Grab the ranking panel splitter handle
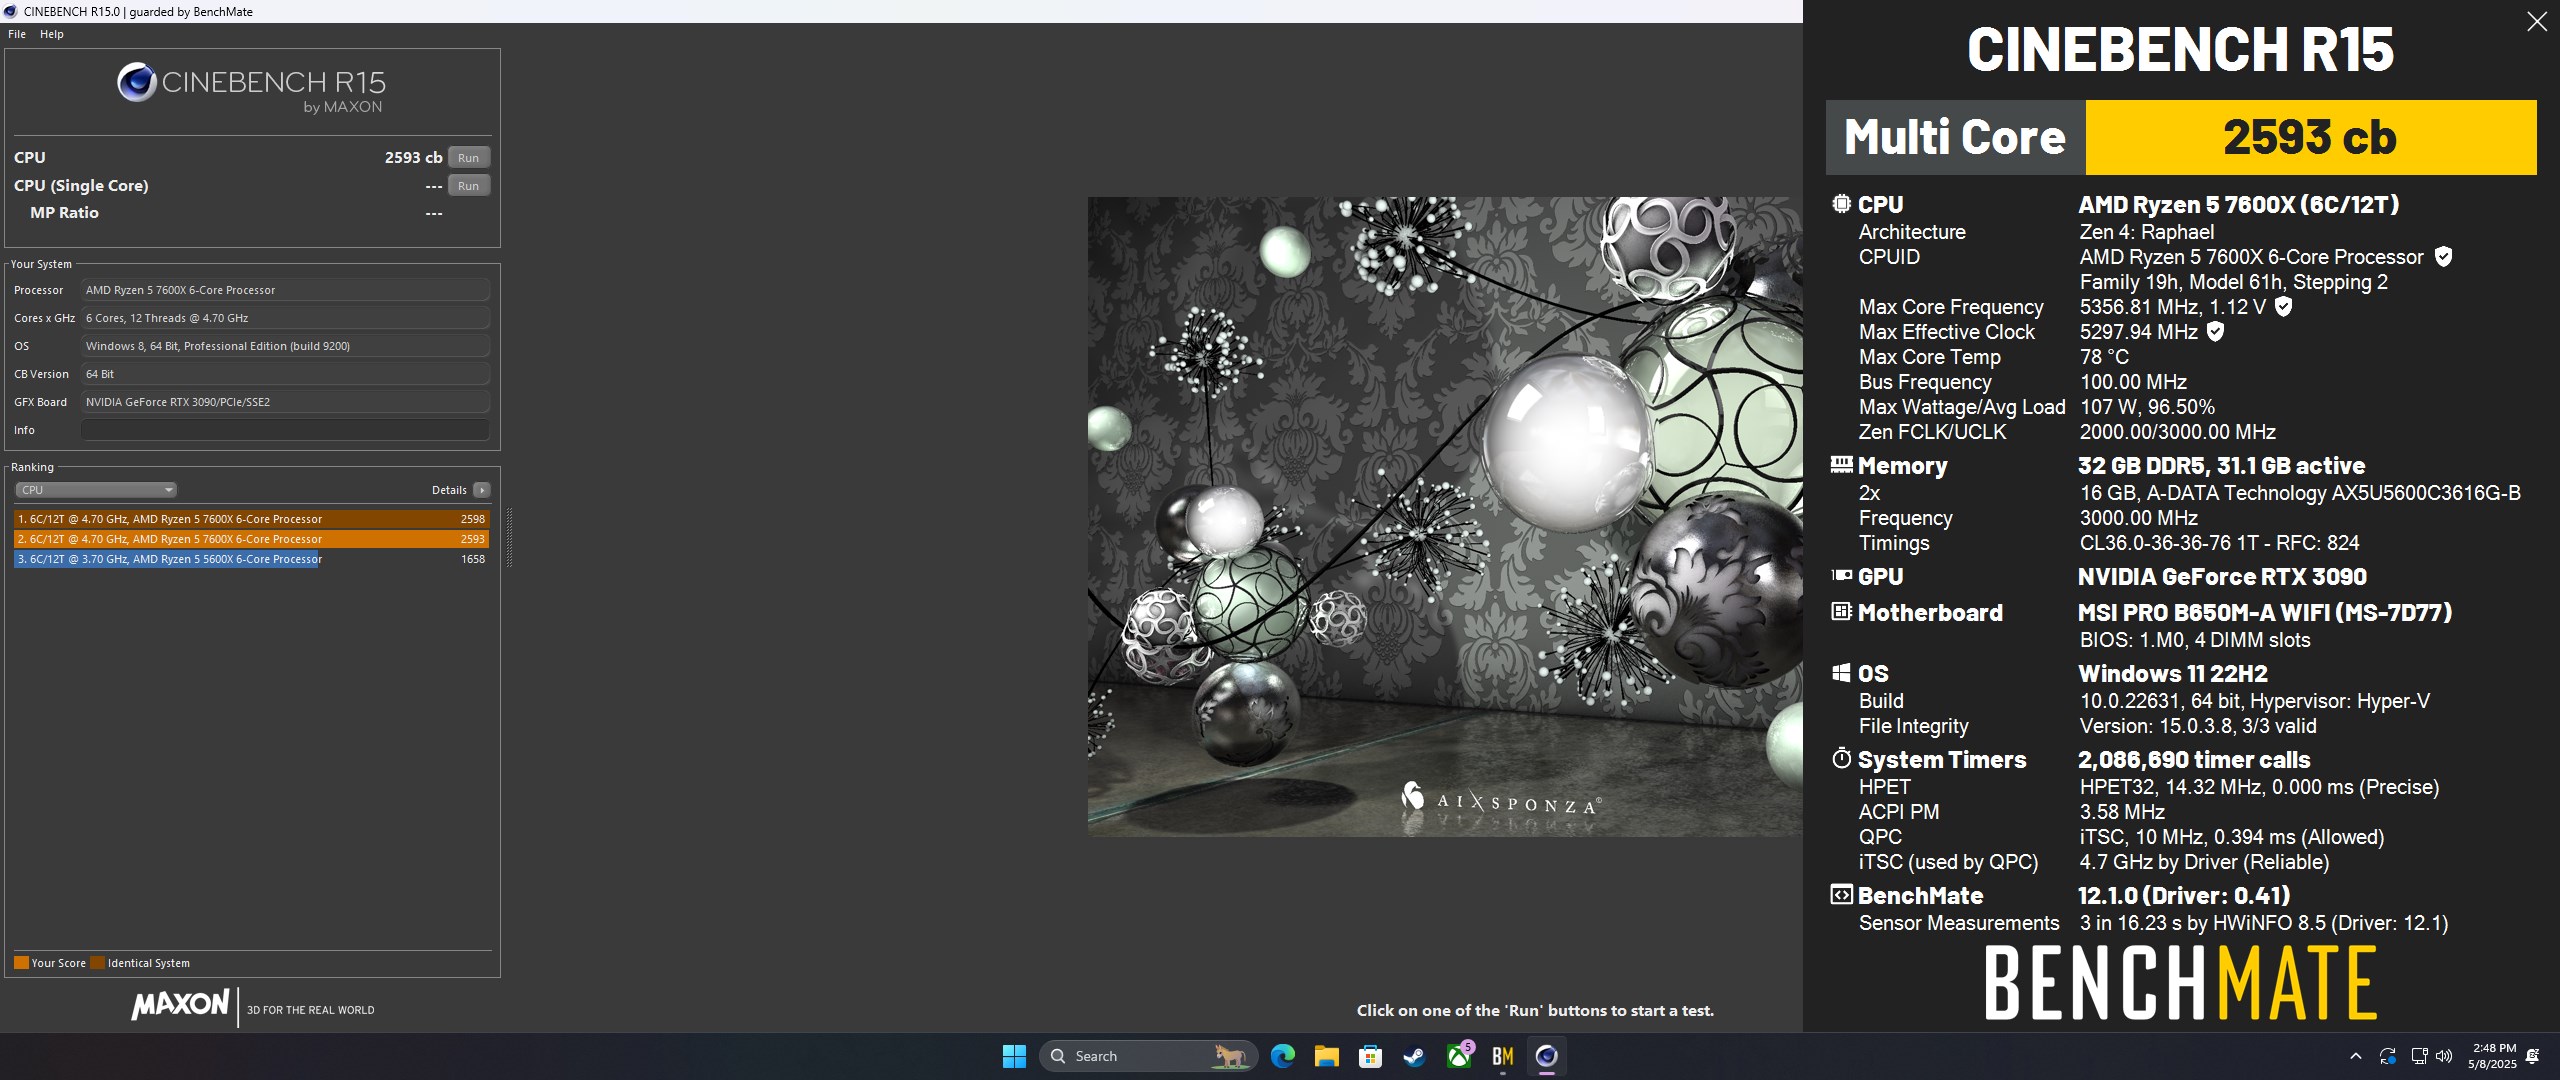Viewport: 2560px width, 1080px height. coord(509,537)
